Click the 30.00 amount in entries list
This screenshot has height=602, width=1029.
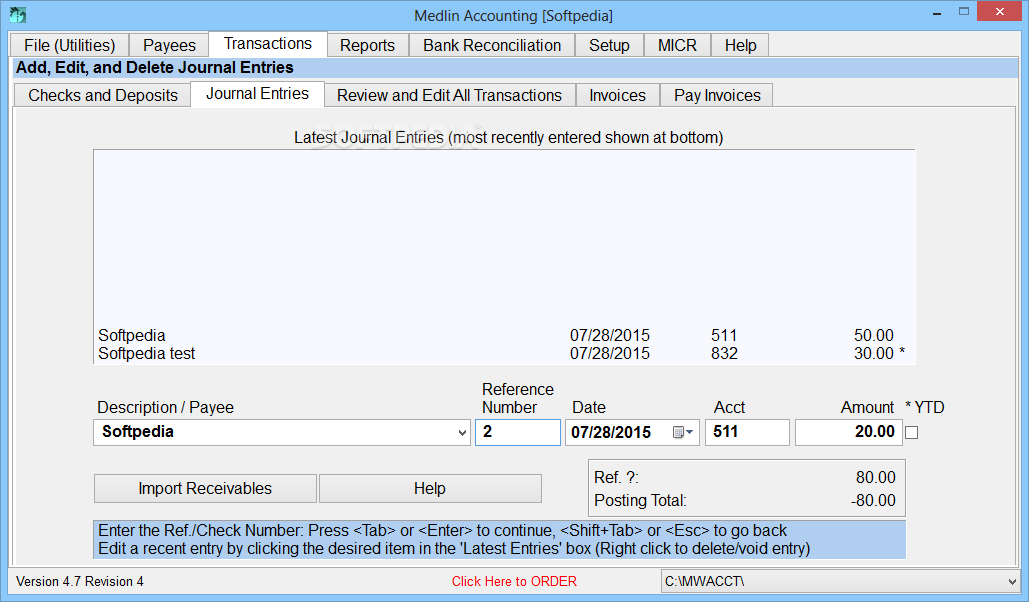873,354
